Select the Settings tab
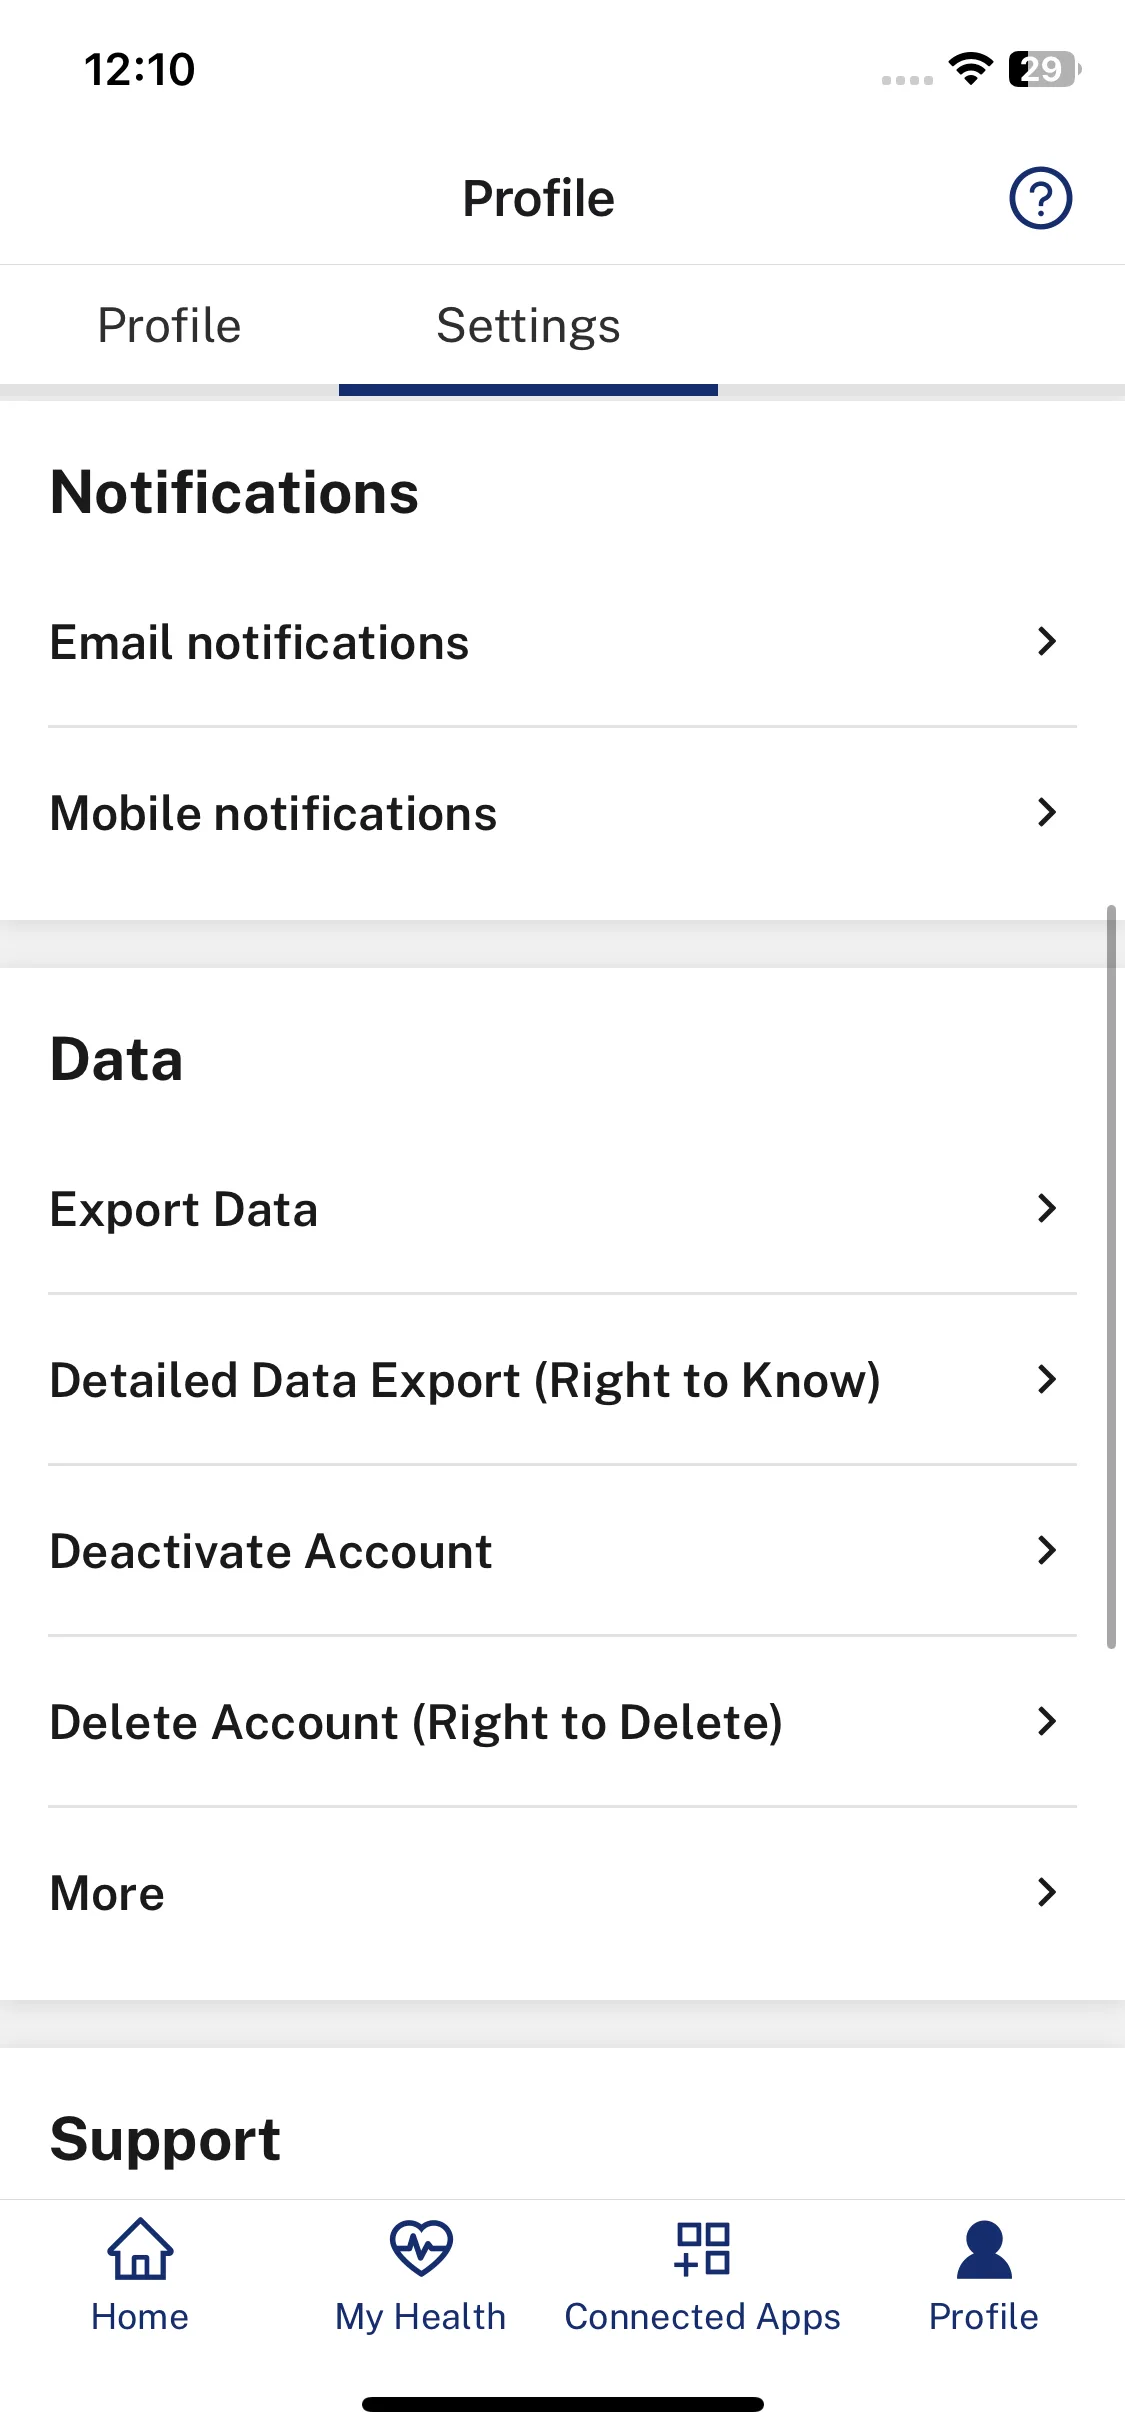The width and height of the screenshot is (1125, 2436). (x=528, y=326)
